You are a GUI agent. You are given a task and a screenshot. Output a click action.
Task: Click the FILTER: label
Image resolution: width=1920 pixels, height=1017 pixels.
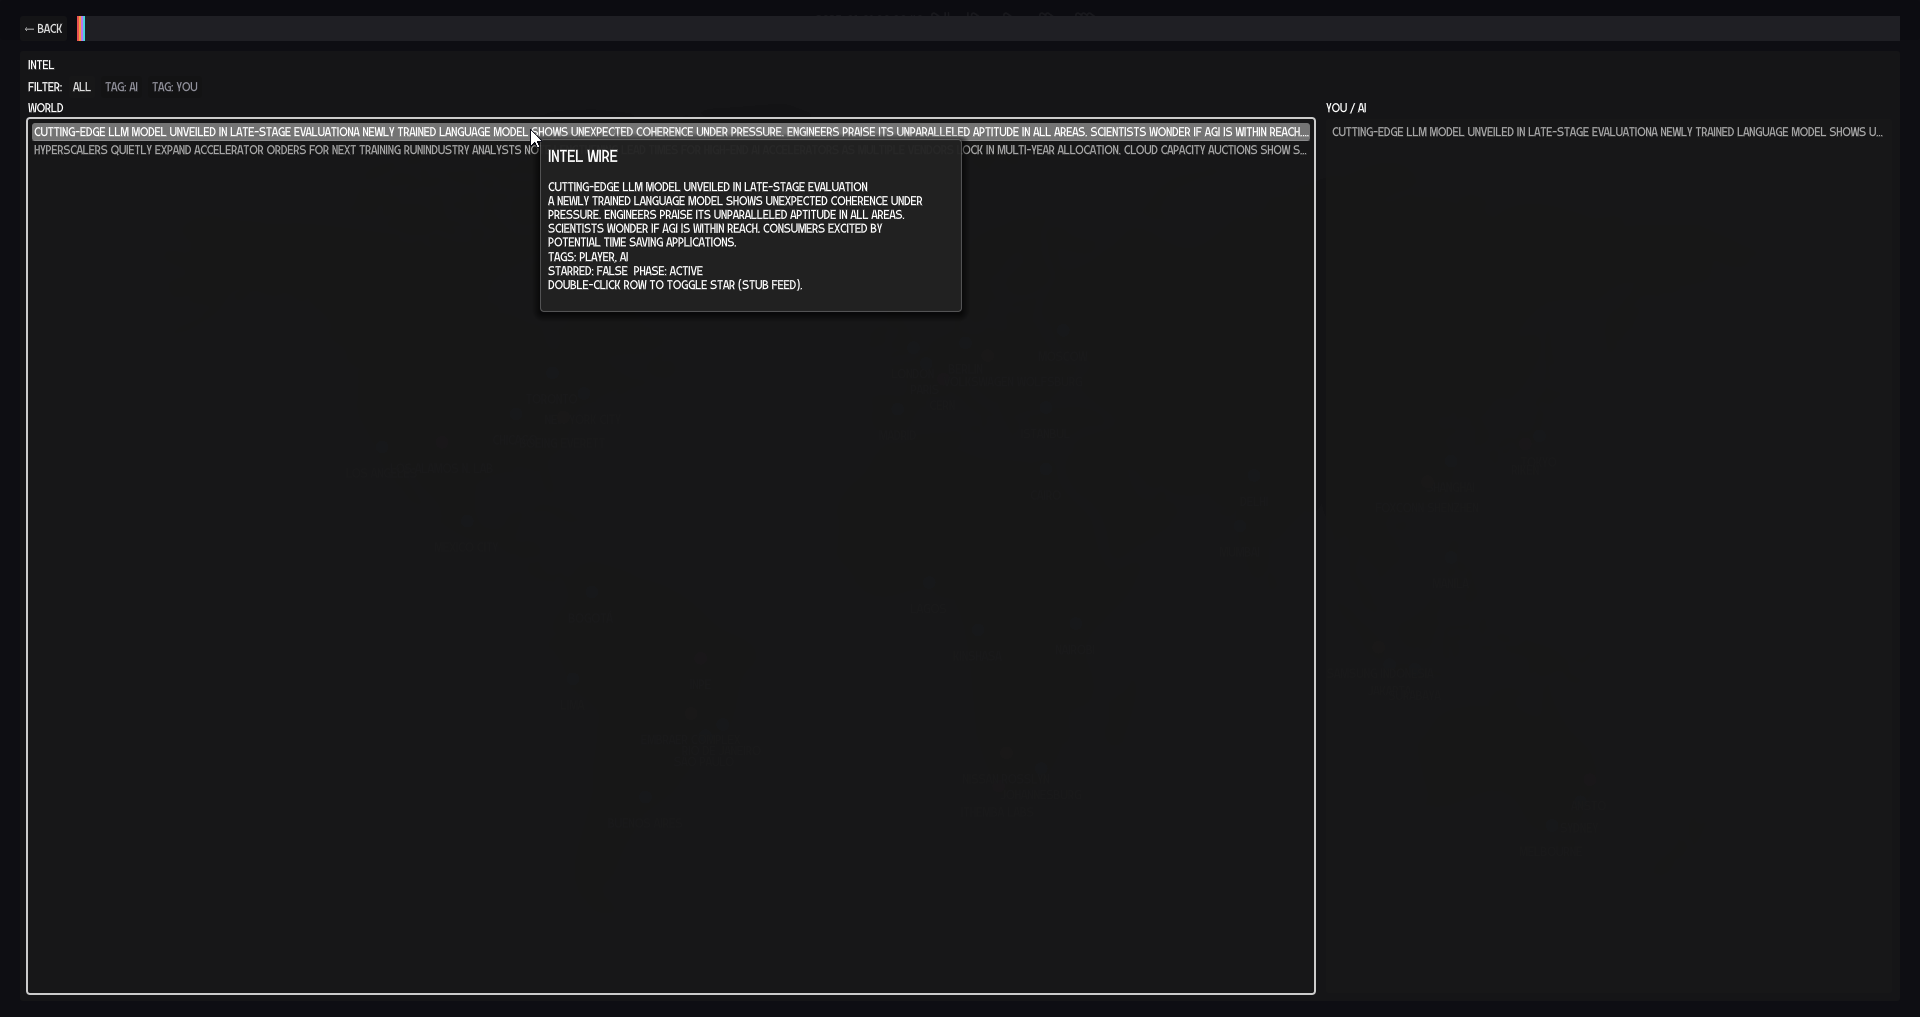(45, 87)
